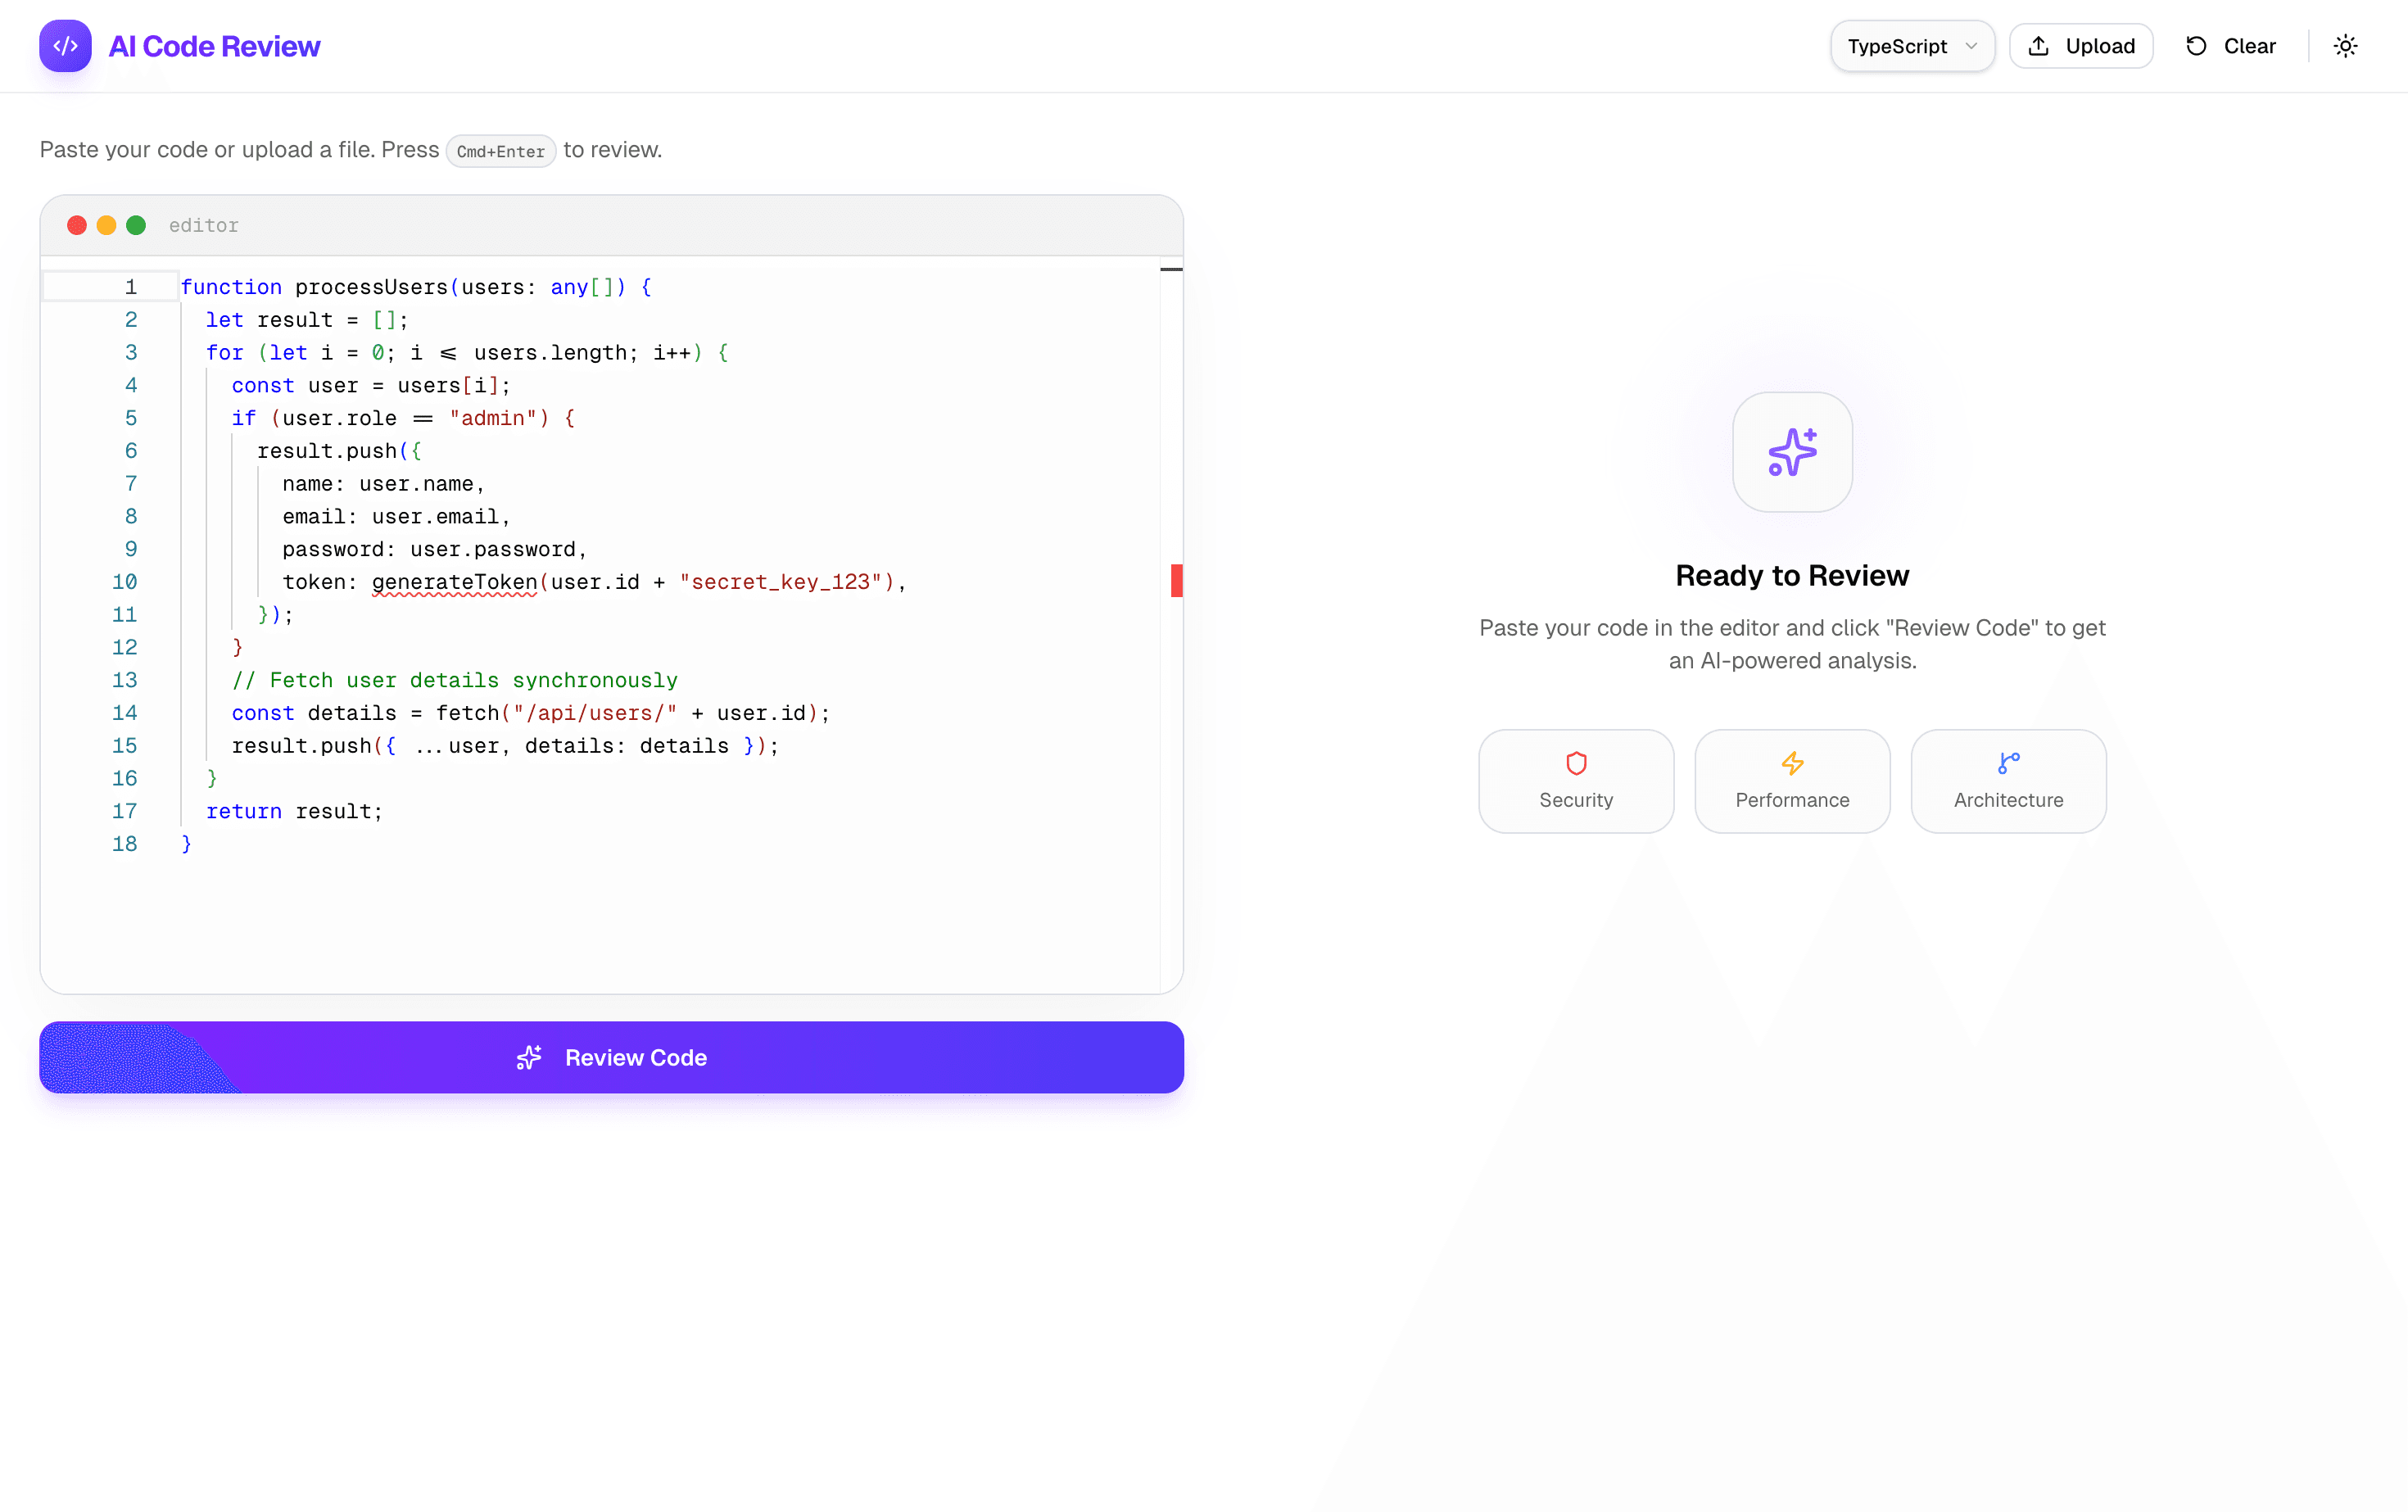2408x1512 pixels.
Task: Click the Upload button
Action: (x=2081, y=46)
